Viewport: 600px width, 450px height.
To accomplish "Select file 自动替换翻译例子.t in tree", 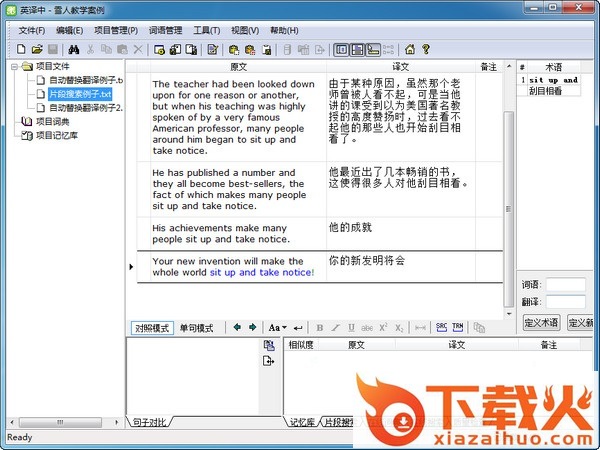I will point(86,80).
